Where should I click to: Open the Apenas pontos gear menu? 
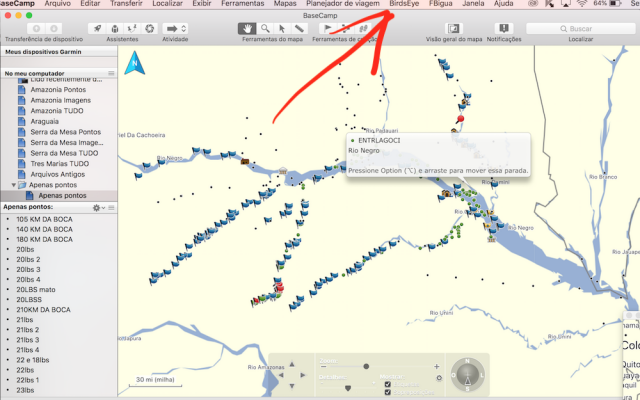[98, 208]
